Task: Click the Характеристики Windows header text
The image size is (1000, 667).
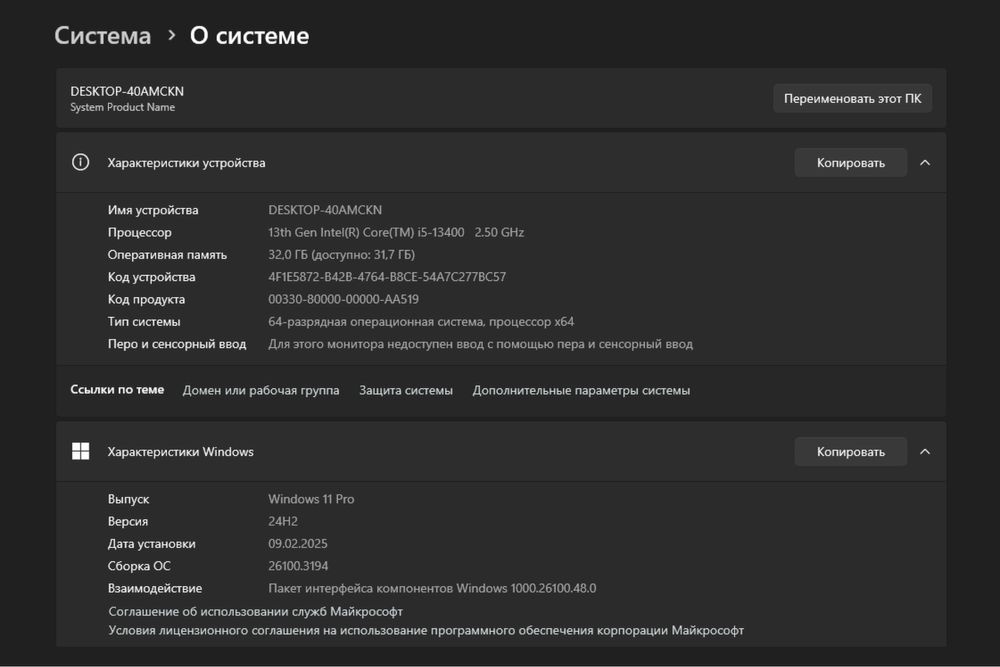Action: 180,451
